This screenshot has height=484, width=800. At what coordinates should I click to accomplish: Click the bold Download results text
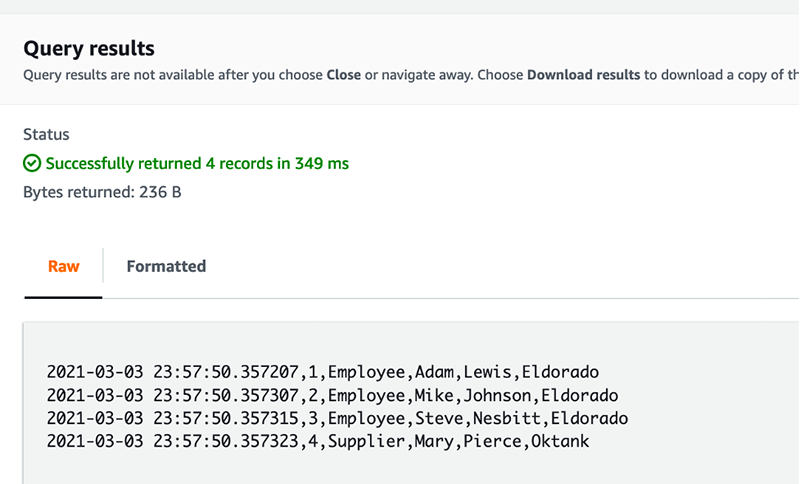[x=584, y=75]
